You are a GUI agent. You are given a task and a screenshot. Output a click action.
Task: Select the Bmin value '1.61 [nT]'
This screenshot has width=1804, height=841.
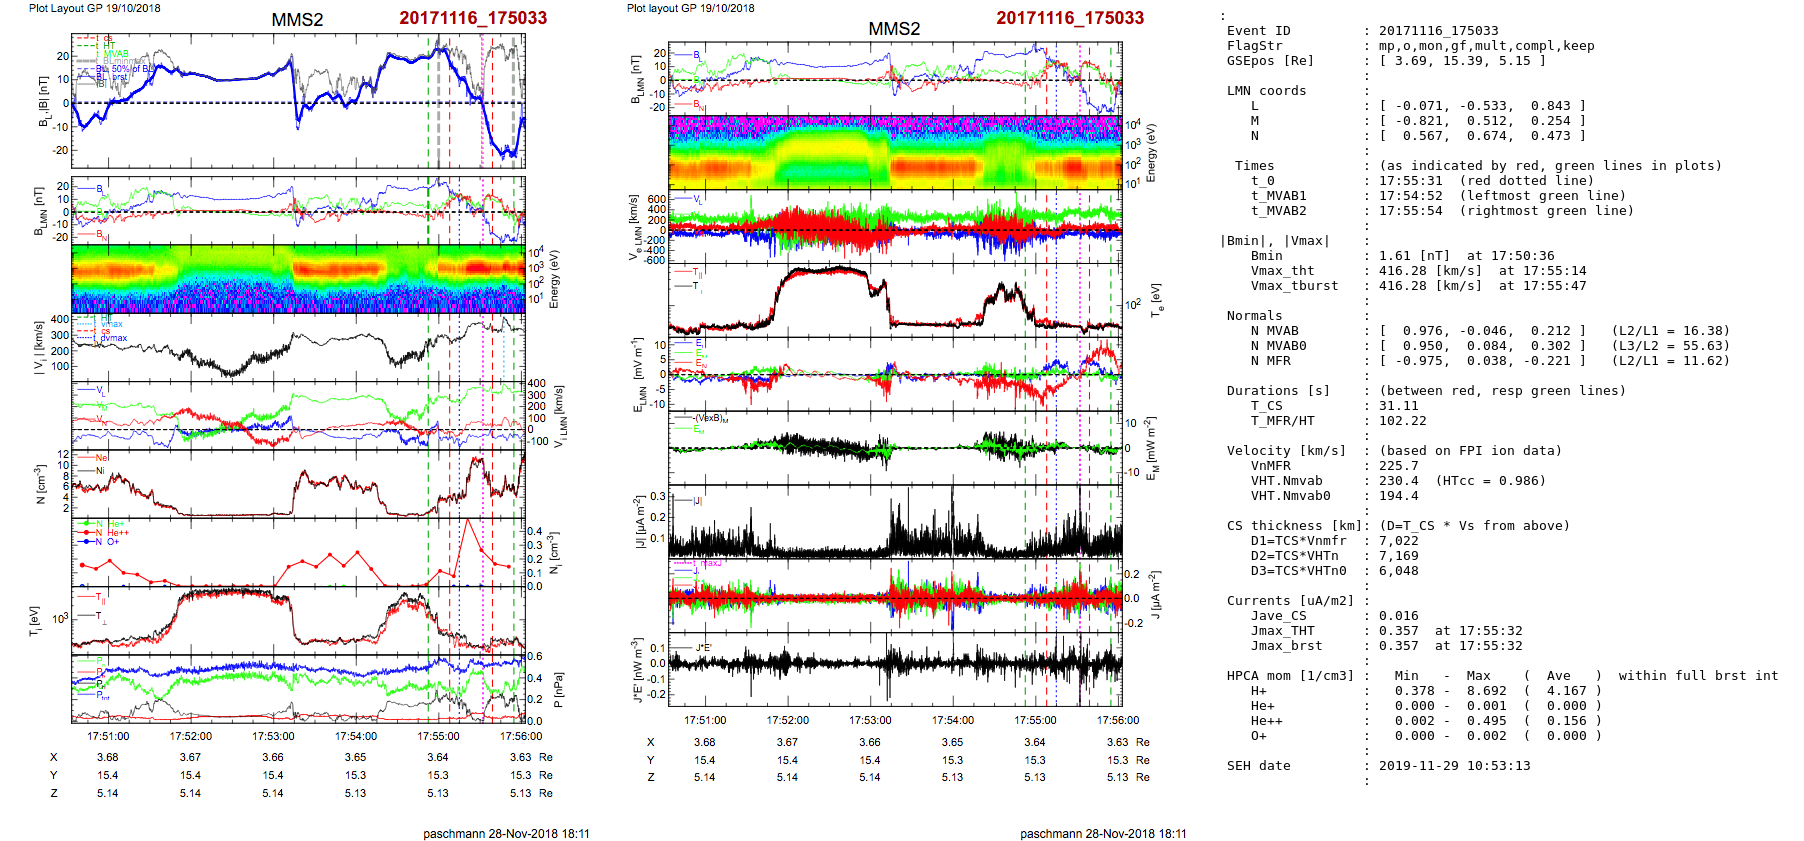coord(1415,256)
